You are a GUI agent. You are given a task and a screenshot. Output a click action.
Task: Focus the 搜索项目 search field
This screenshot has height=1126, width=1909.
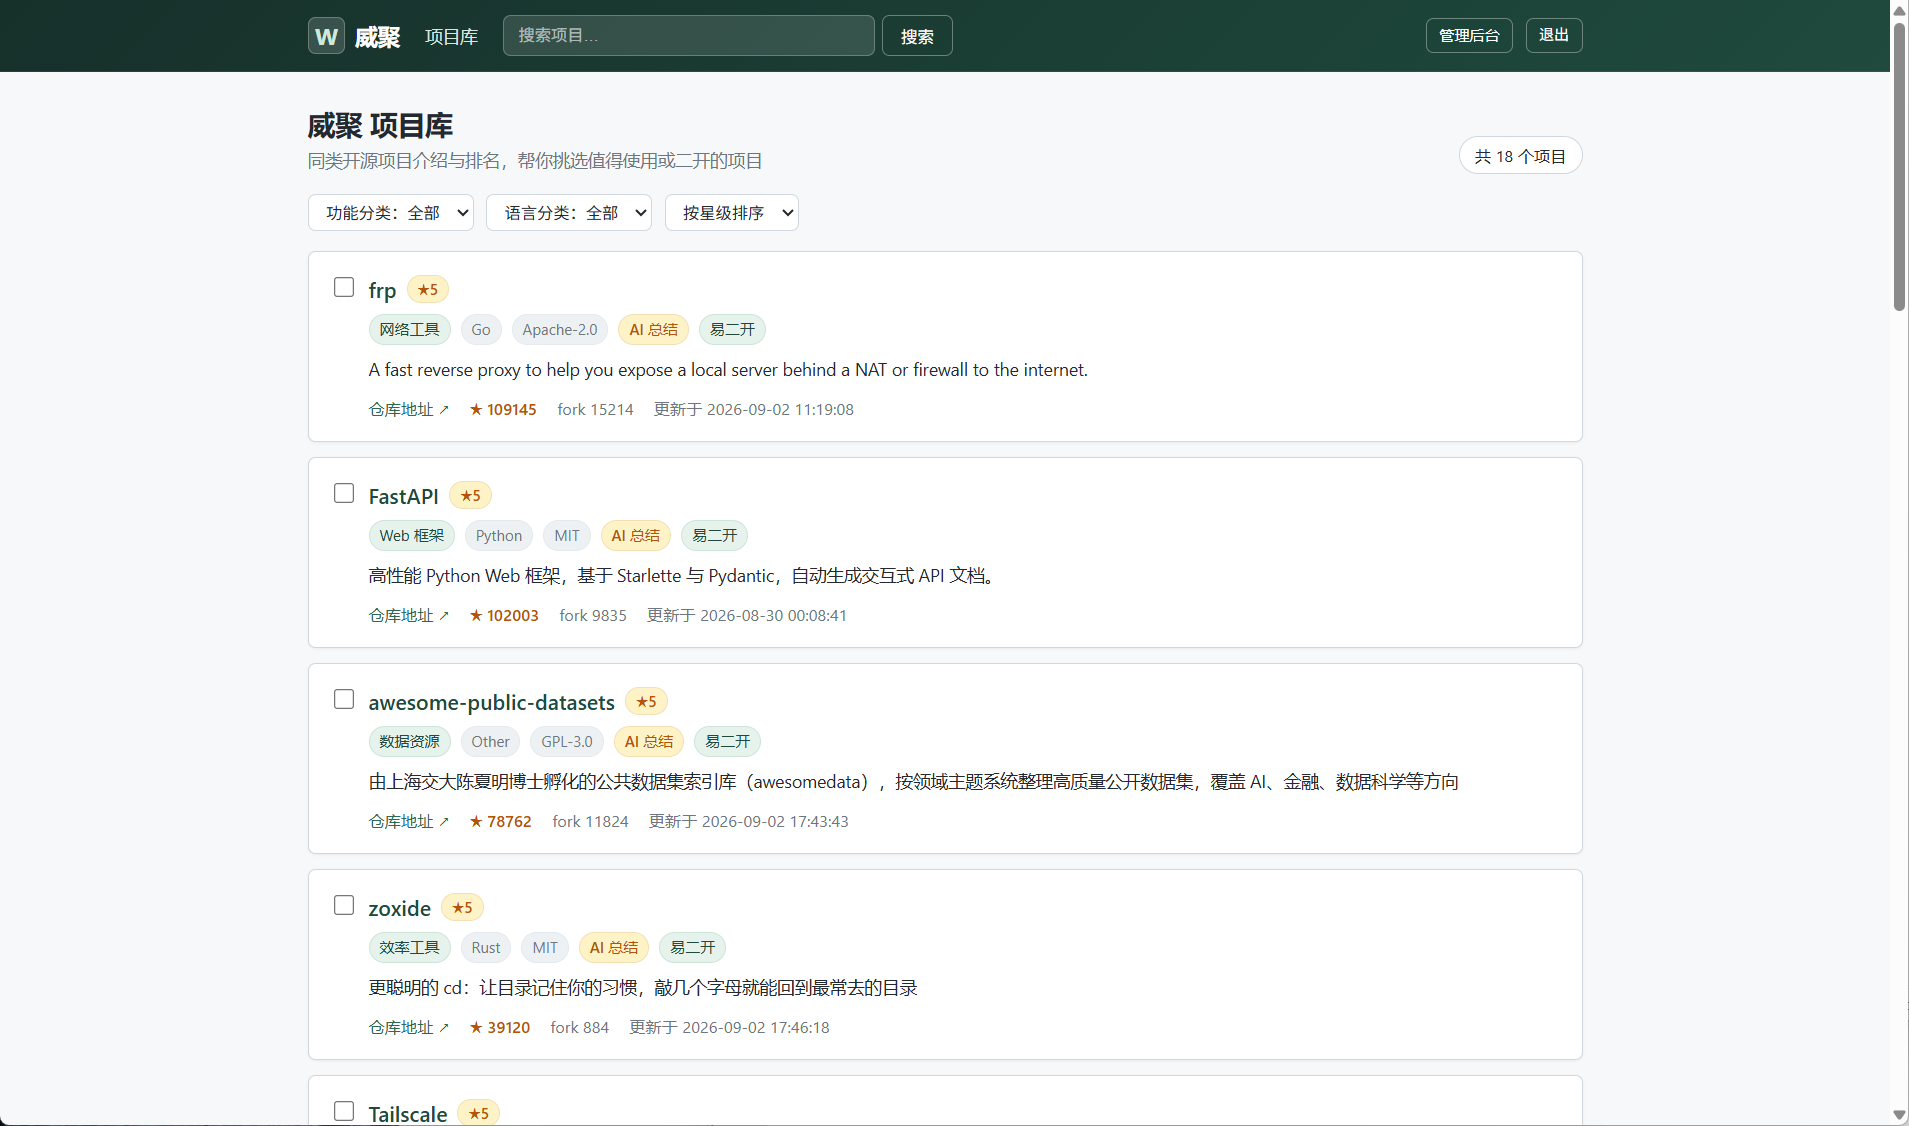(688, 36)
